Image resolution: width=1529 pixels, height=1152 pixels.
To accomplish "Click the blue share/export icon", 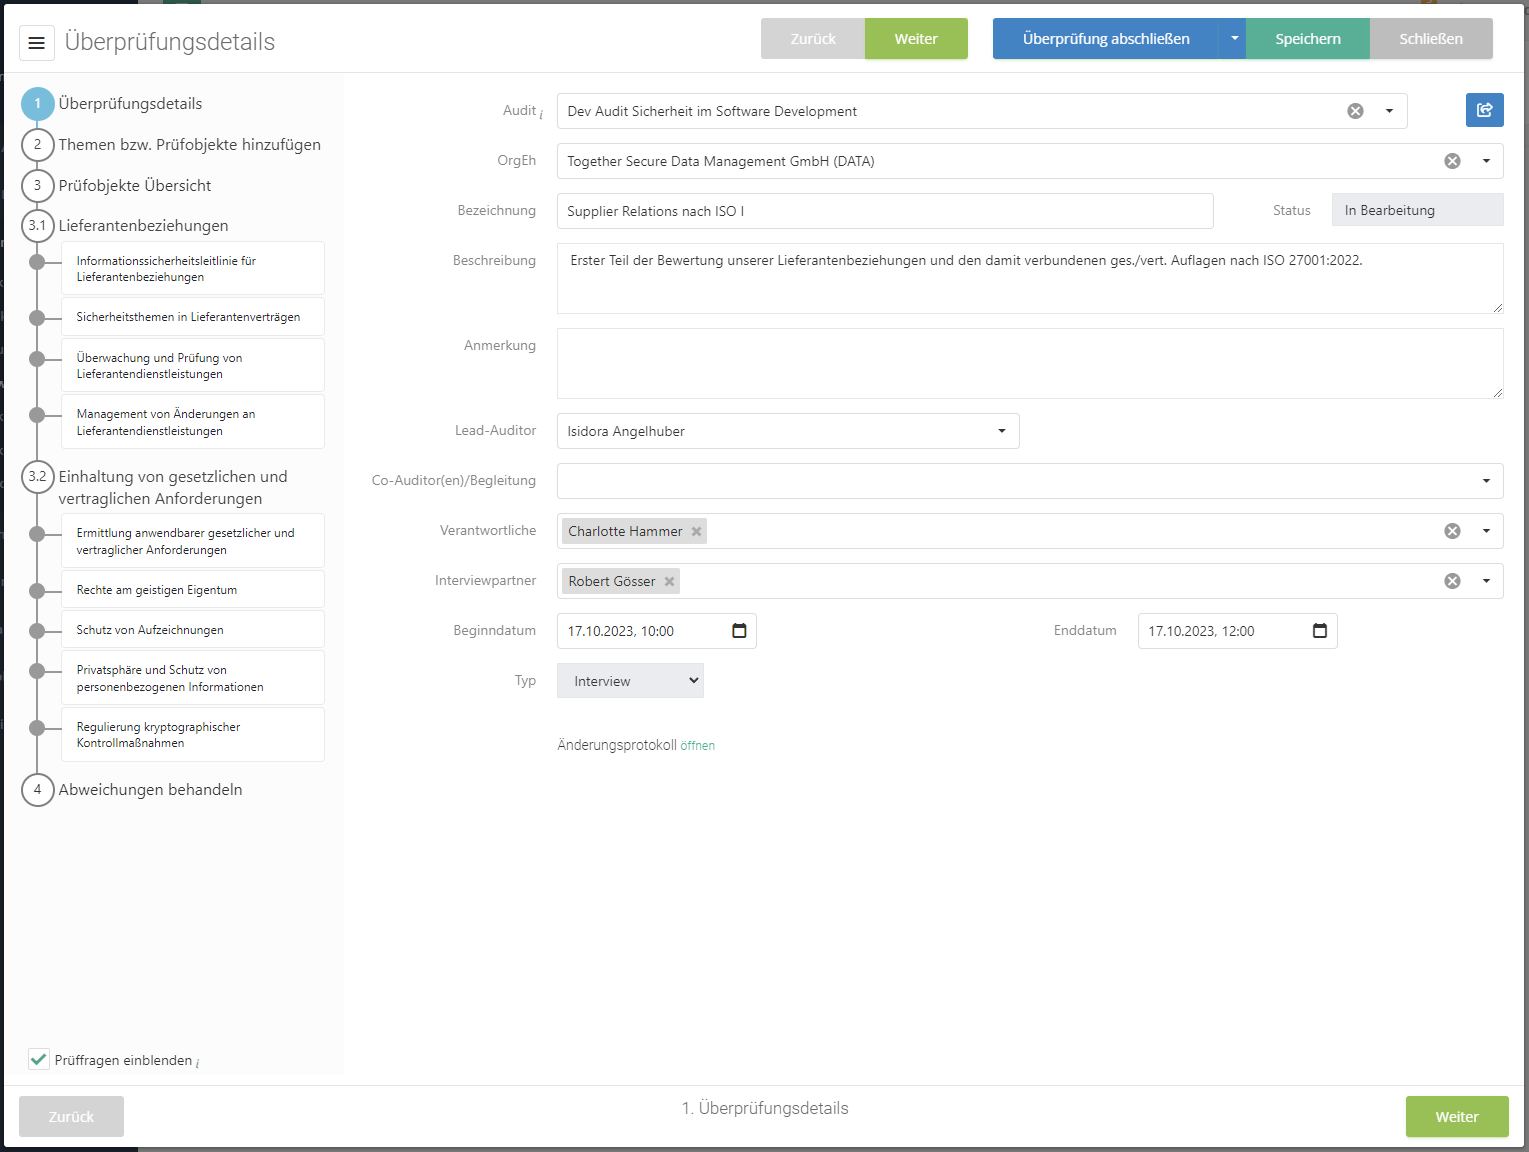I will pyautogui.click(x=1484, y=110).
